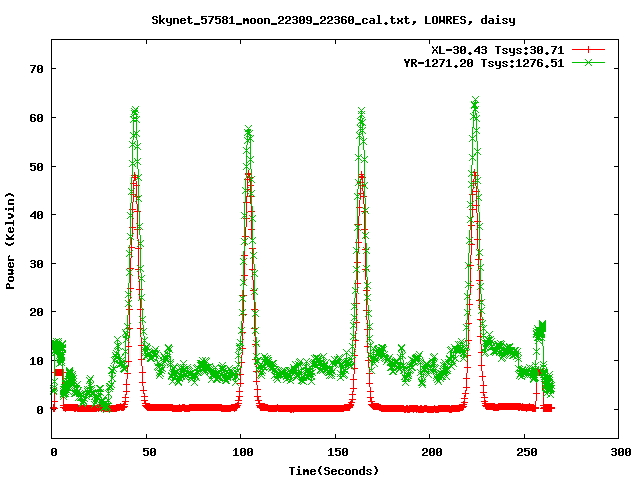Click x-axis tick label 50
Screen dimensions: 640x480
[149, 452]
